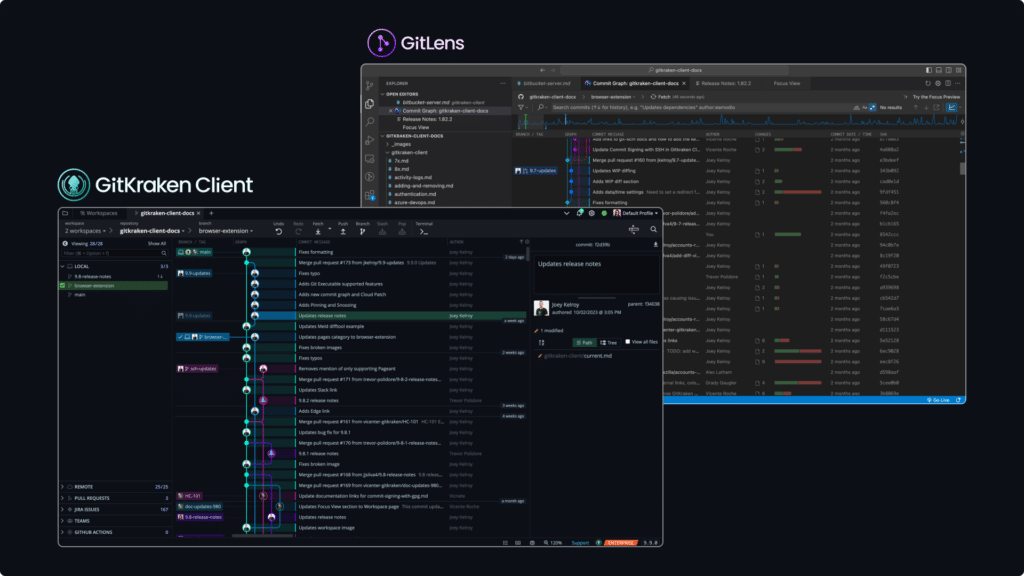Click the Push icon in GitKraken toolbar

343,231
